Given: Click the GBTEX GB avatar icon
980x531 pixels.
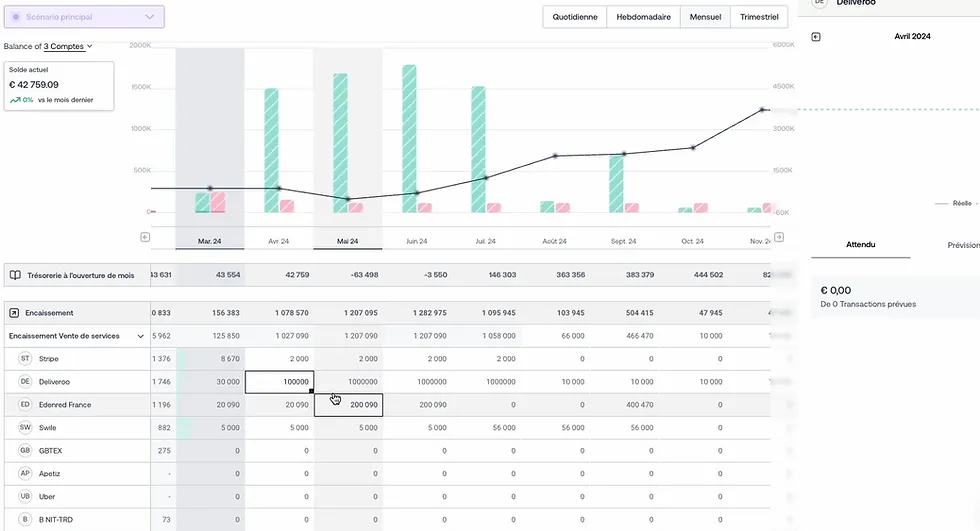Looking at the screenshot, I should 25,451.
